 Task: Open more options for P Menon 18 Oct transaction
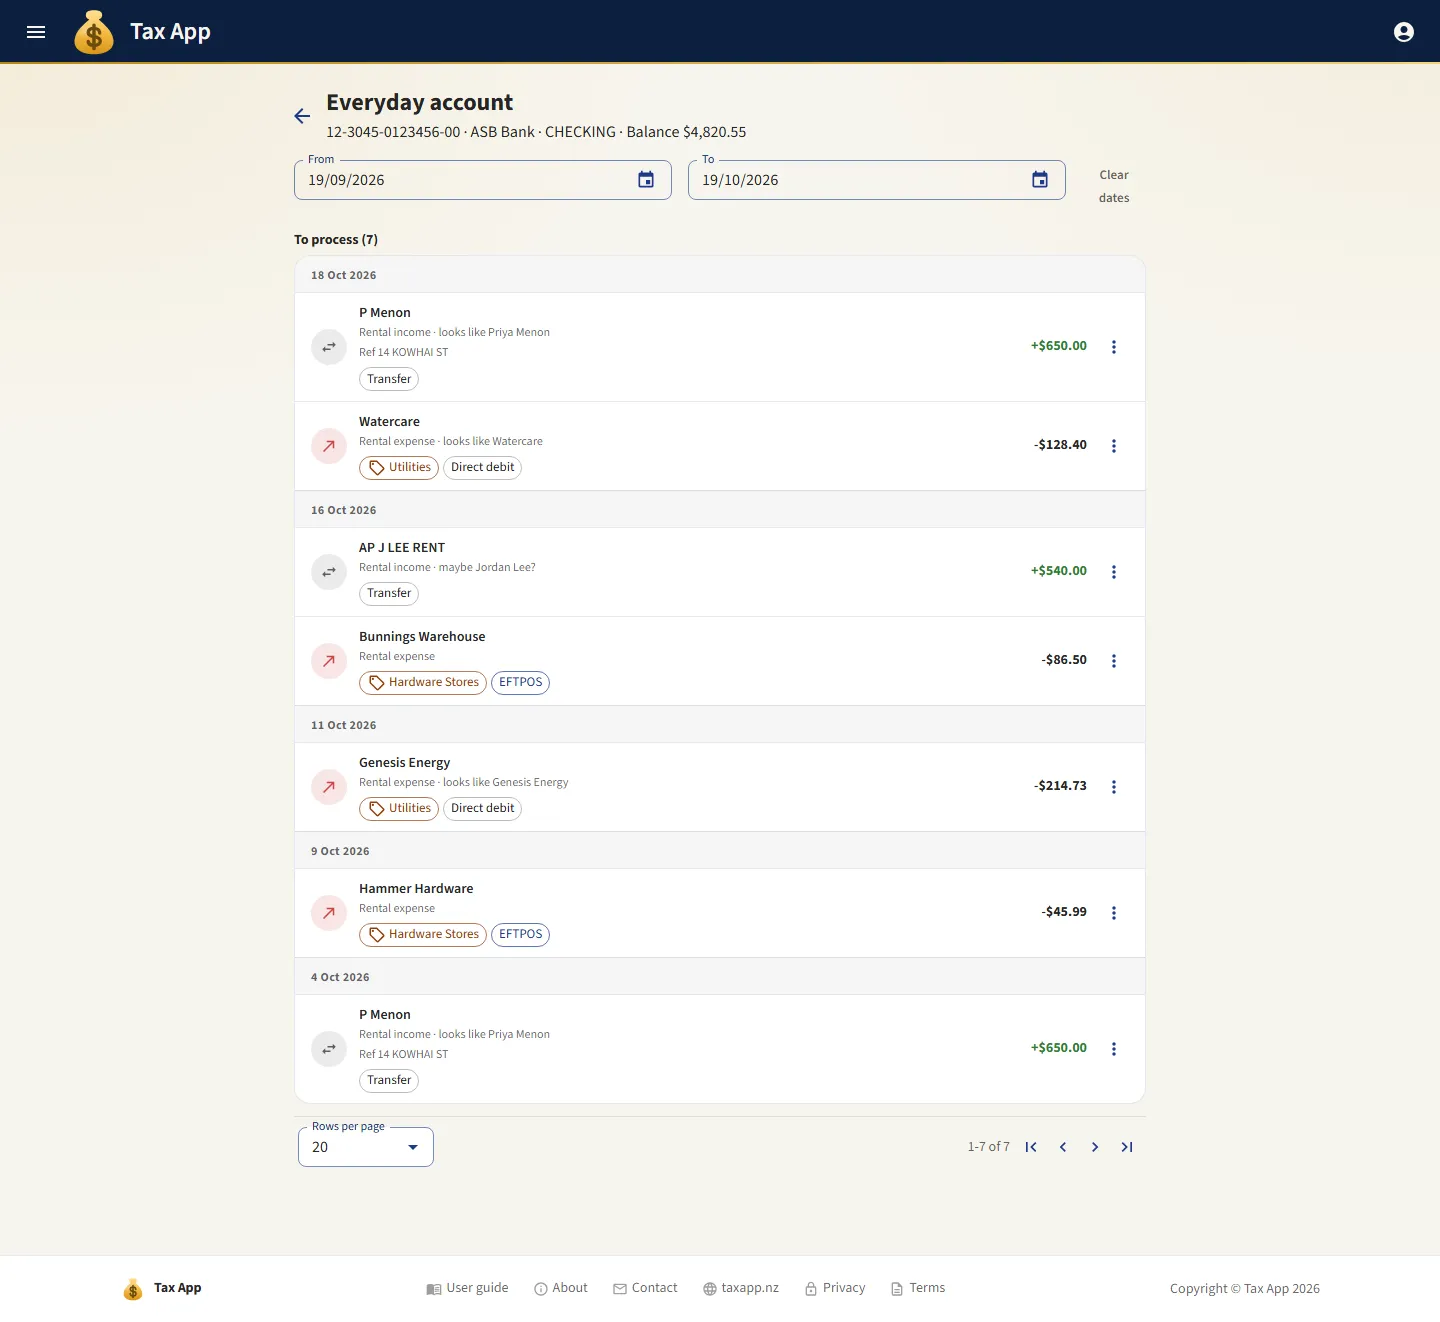1114,347
